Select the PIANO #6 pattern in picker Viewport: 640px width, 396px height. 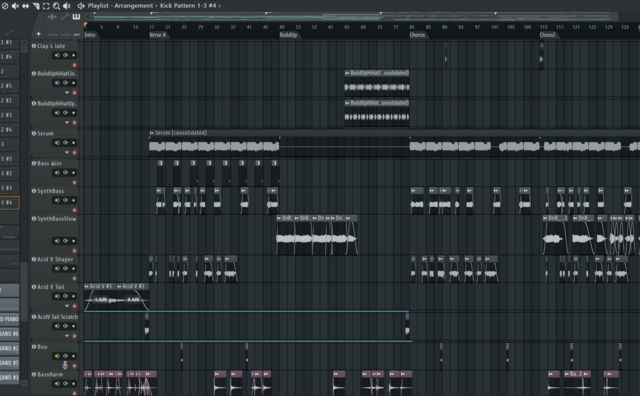pyautogui.click(x=9, y=334)
